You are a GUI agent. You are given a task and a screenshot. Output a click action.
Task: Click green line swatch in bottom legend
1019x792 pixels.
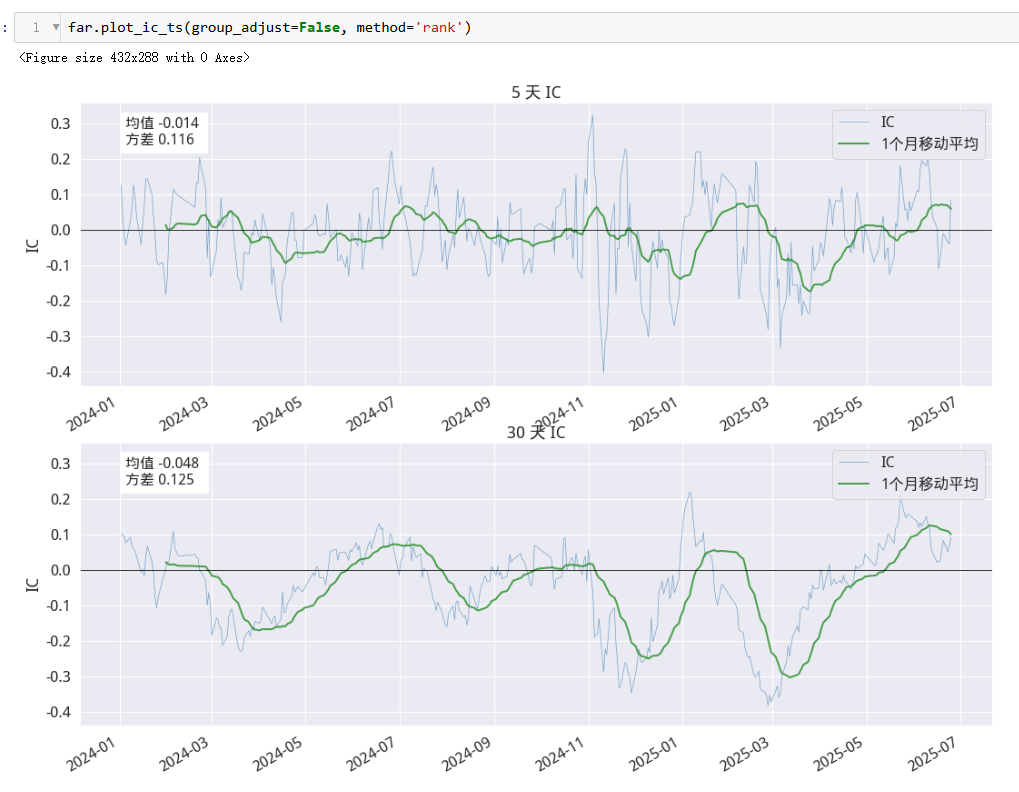pyautogui.click(x=854, y=484)
